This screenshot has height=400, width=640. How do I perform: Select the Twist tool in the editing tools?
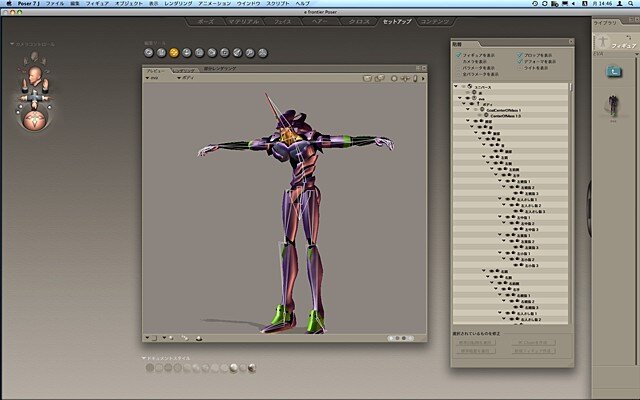(162, 53)
